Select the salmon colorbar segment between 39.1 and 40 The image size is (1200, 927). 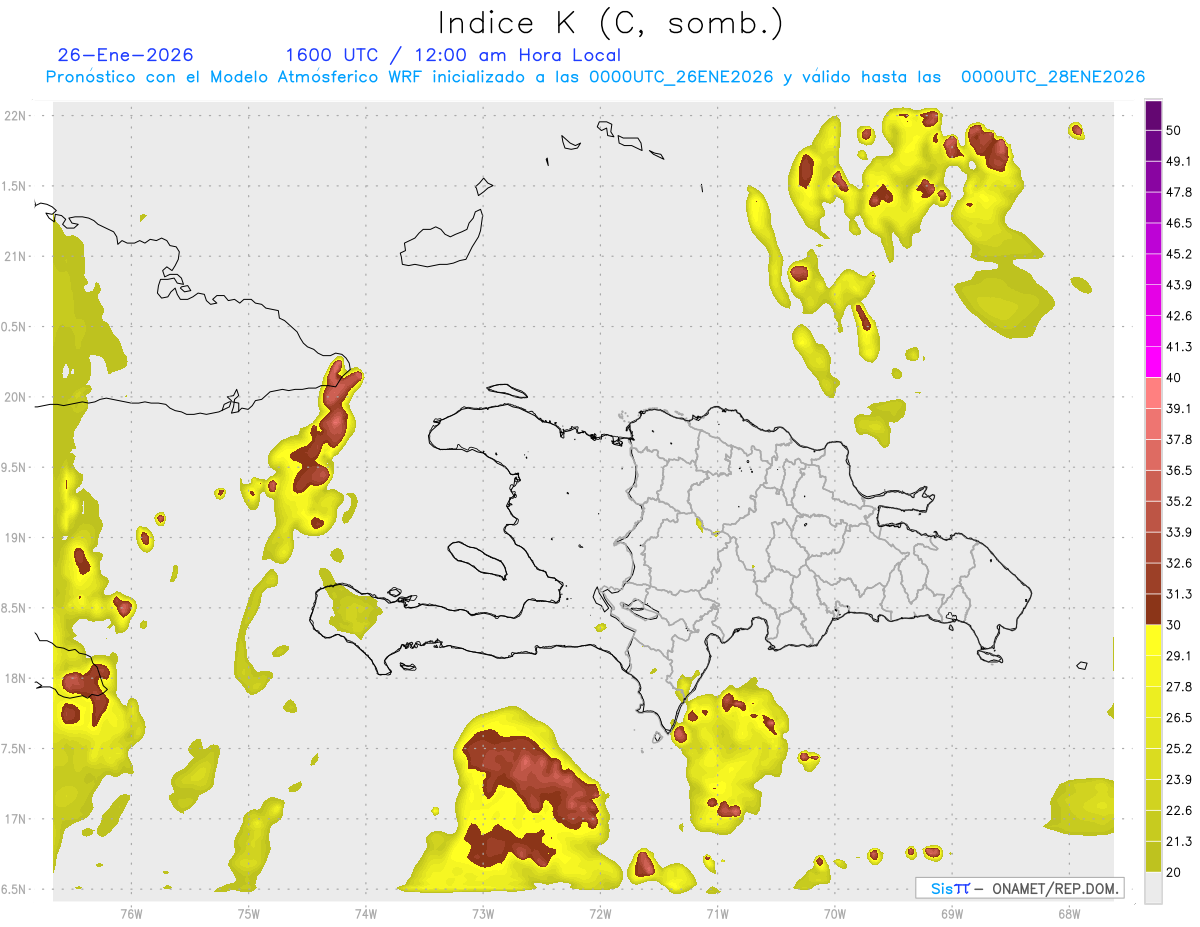point(1153,393)
